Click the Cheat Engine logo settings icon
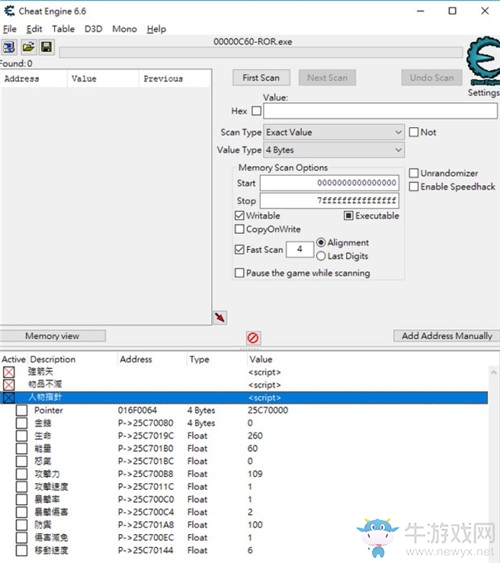 click(x=483, y=60)
